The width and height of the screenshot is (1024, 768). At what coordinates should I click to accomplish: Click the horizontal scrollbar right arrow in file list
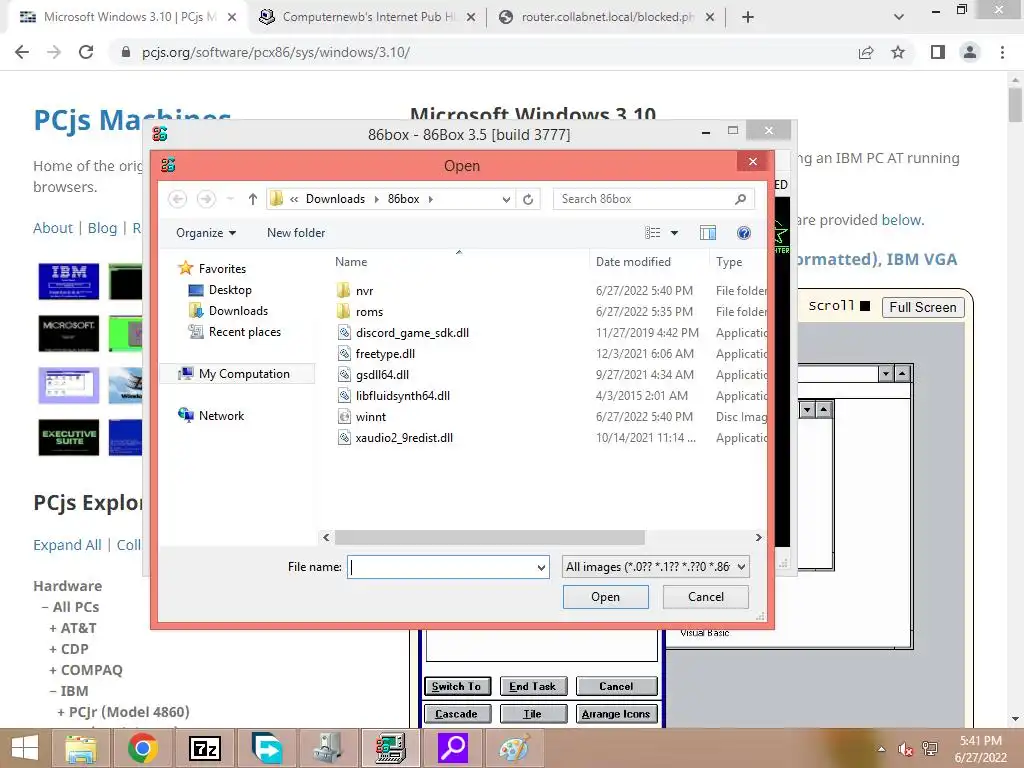(758, 537)
